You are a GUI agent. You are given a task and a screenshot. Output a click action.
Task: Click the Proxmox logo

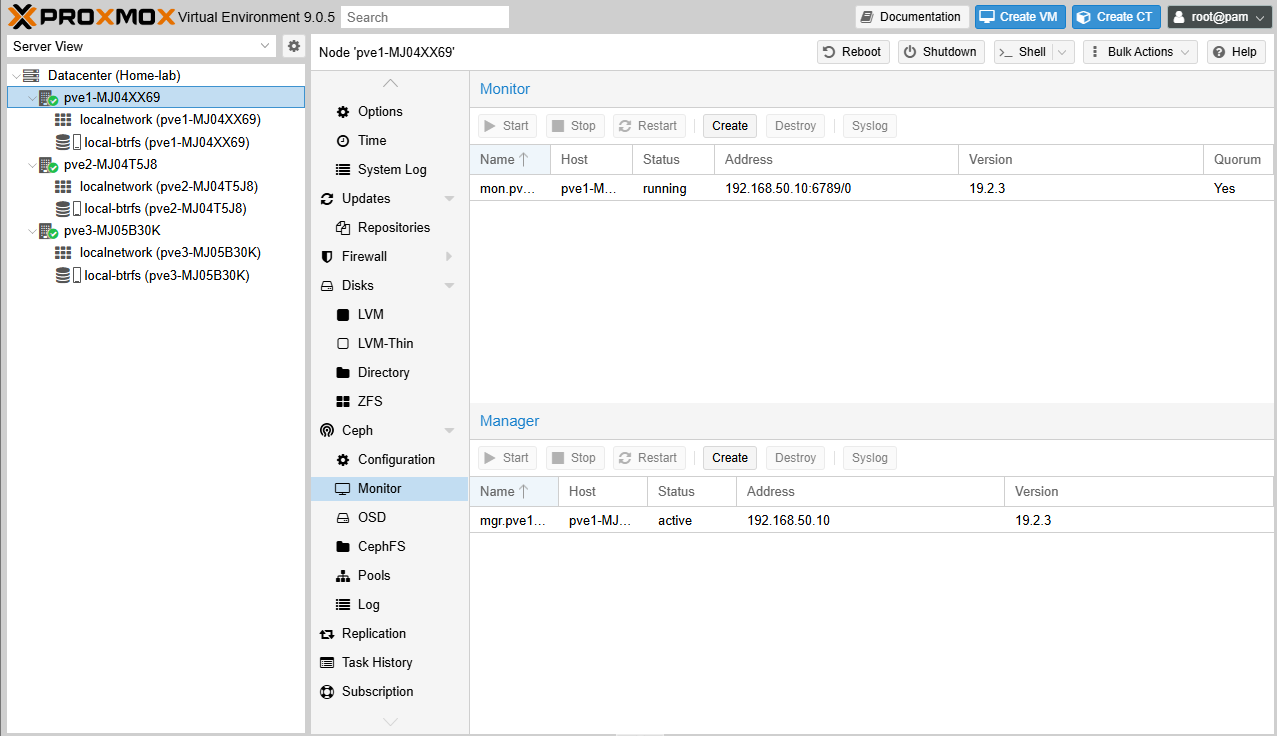91,16
